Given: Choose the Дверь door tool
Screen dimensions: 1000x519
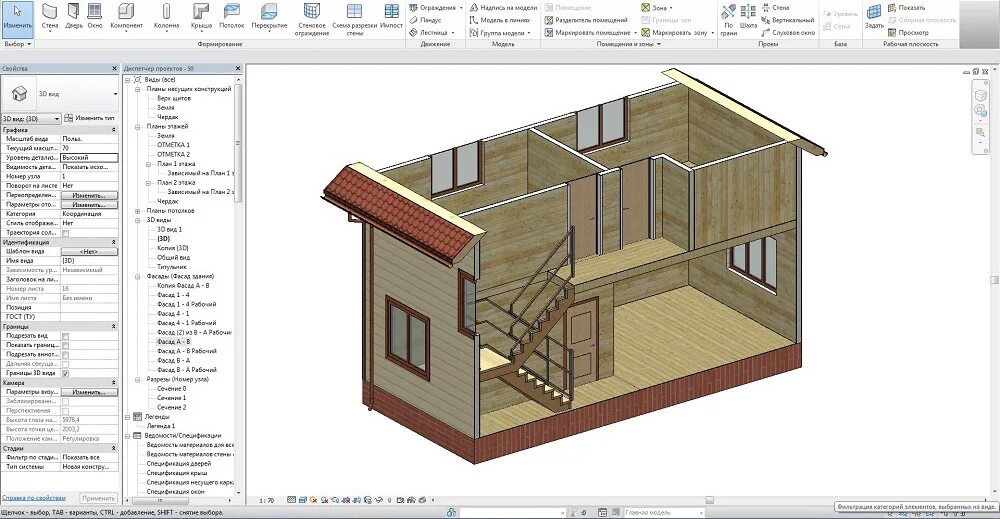Looking at the screenshot, I should (x=74, y=17).
